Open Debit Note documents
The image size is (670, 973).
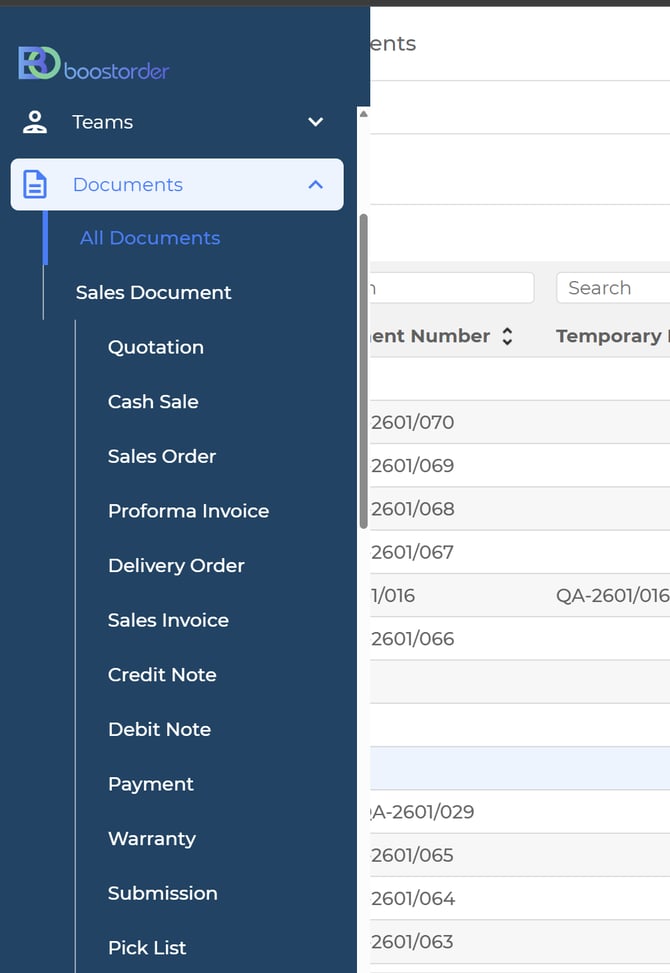159,730
